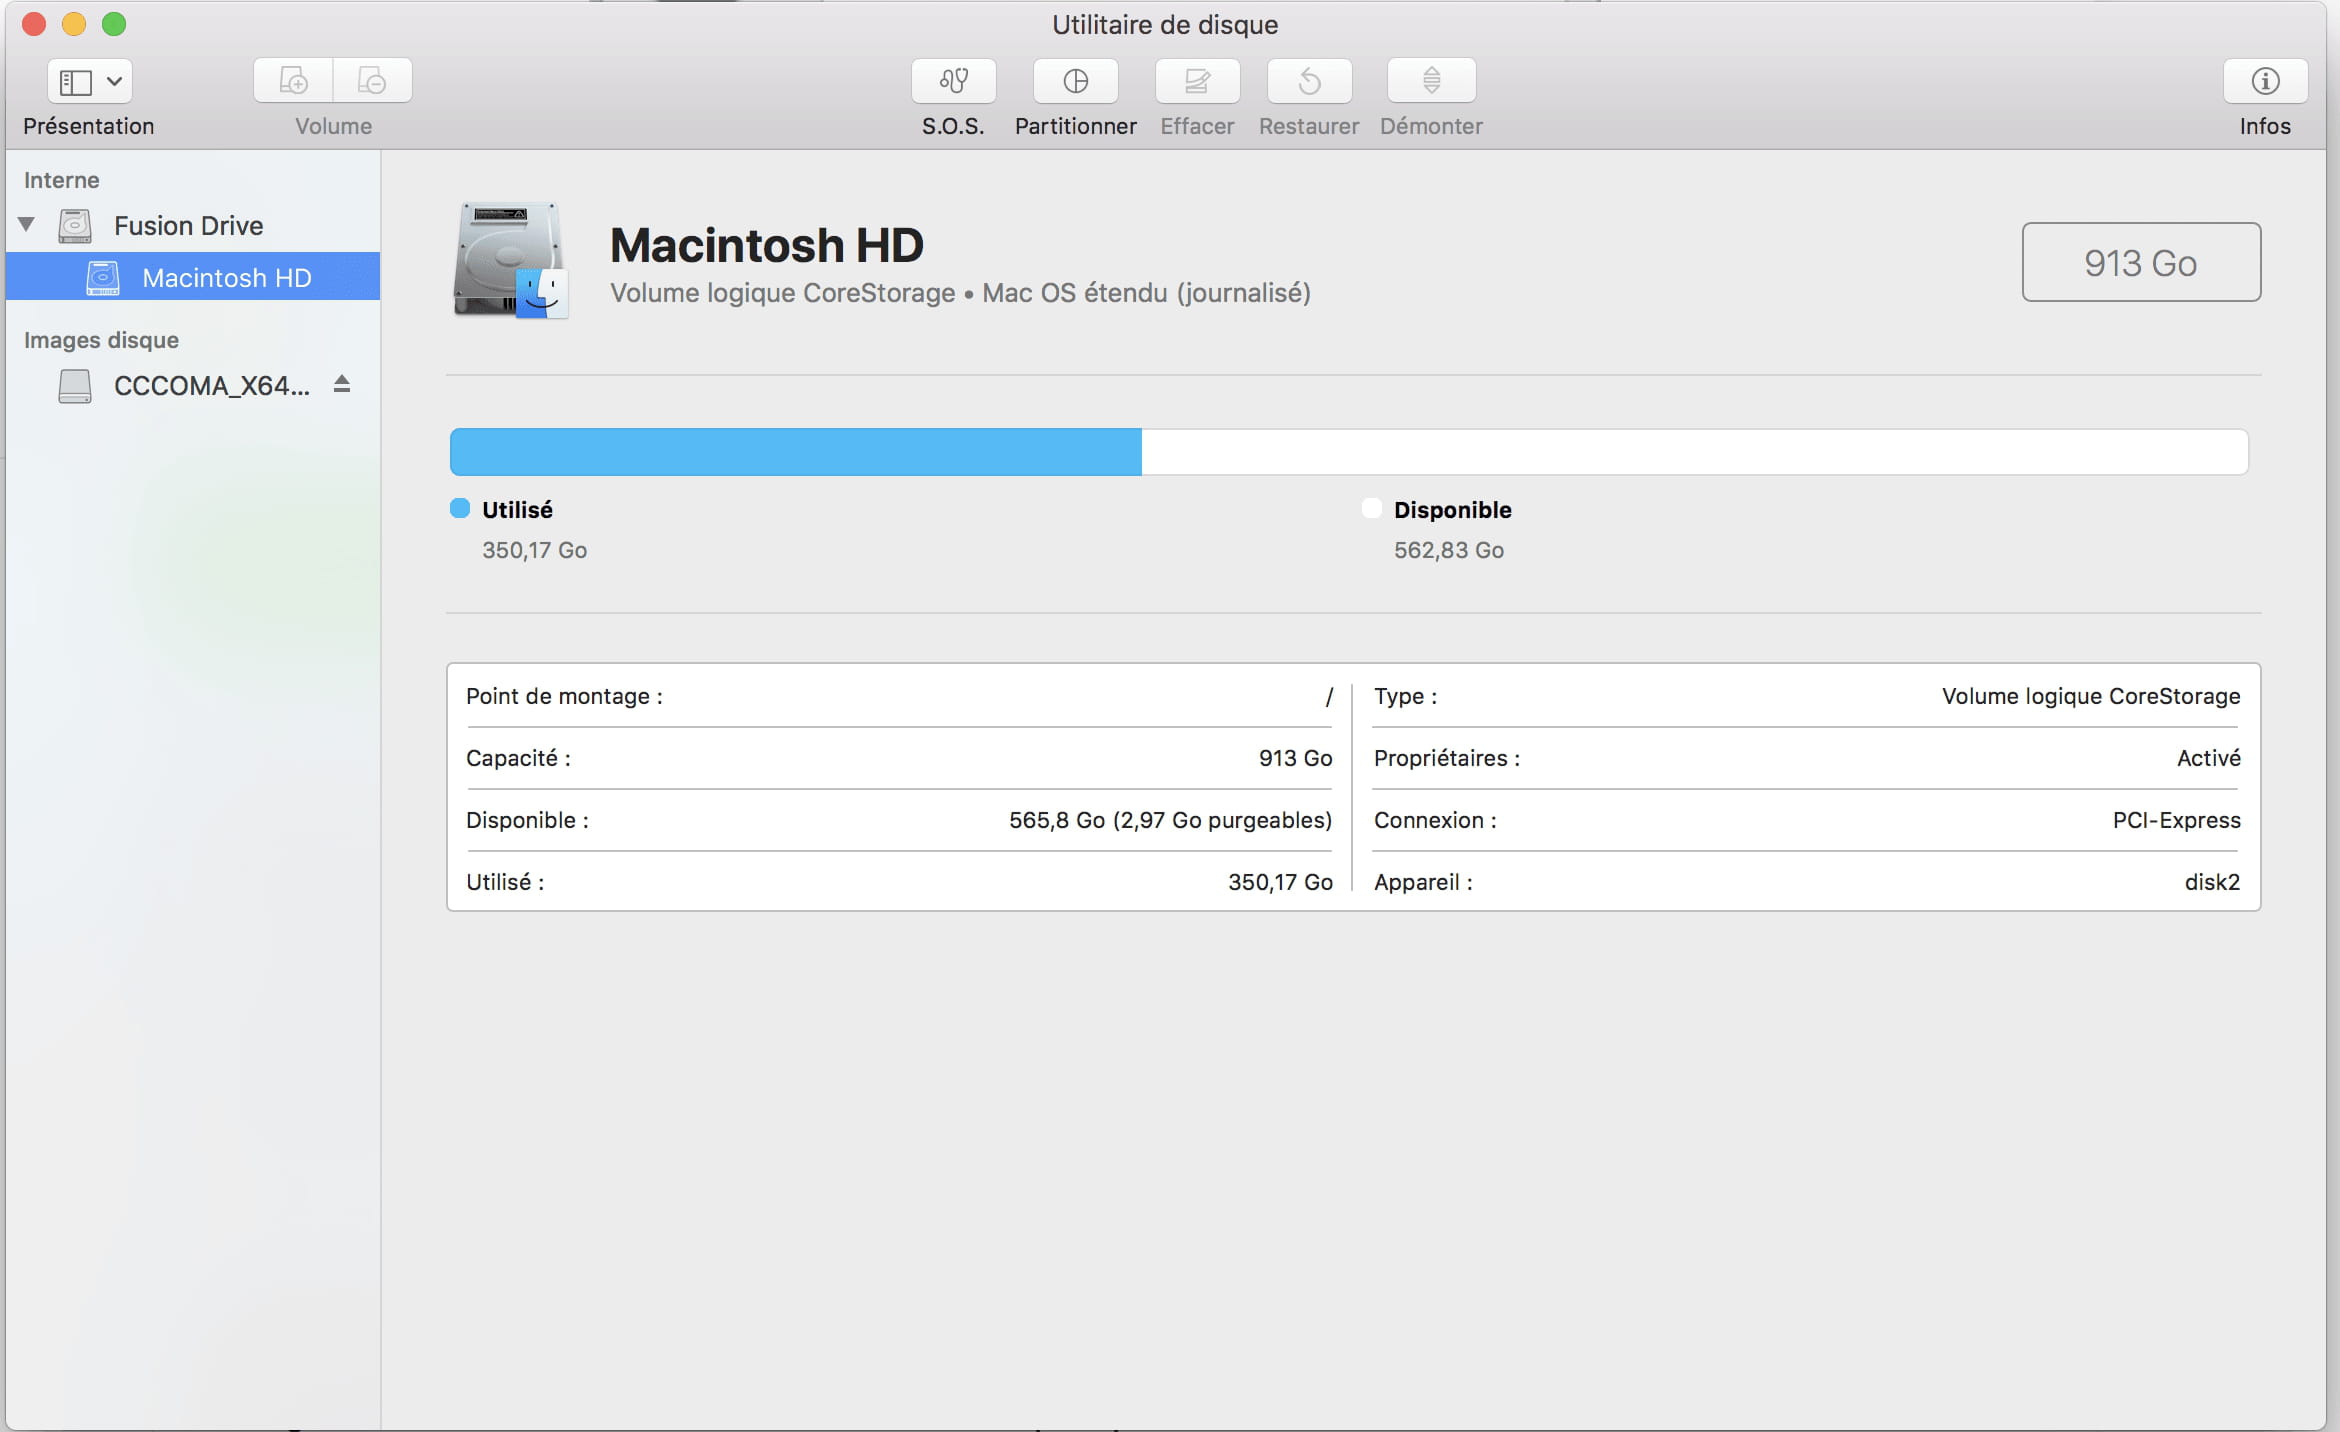
Task: Click the Présentation toolbar label
Action: point(89,126)
